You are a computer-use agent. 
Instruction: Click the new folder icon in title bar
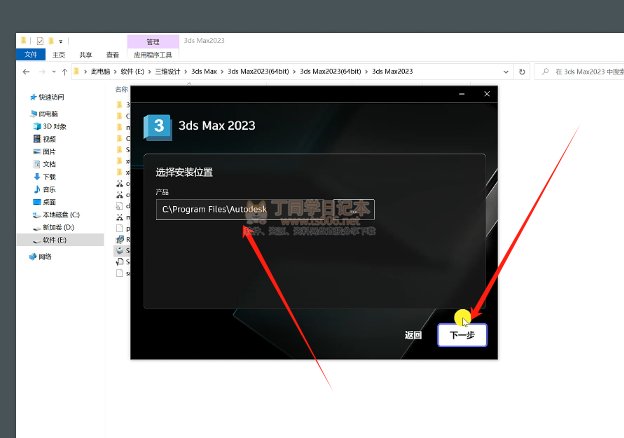[x=51, y=41]
